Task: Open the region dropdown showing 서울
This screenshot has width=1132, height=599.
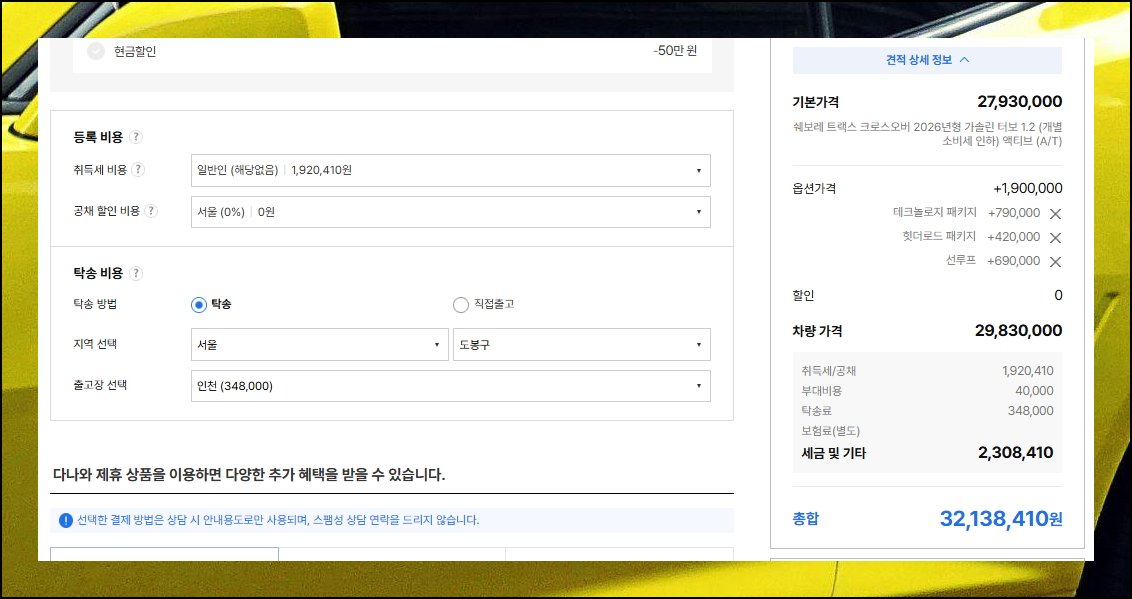Action: tap(320, 344)
